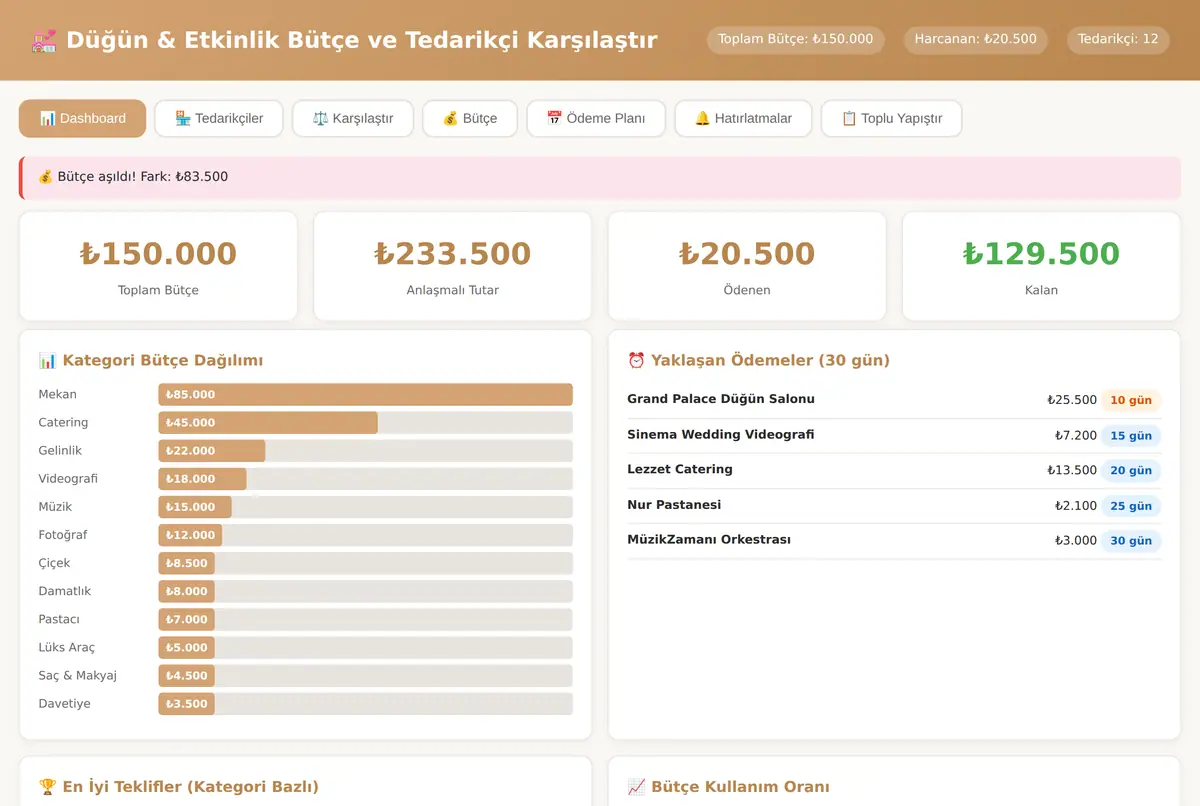Switch to the Hatırlatmalar tab

point(743,118)
